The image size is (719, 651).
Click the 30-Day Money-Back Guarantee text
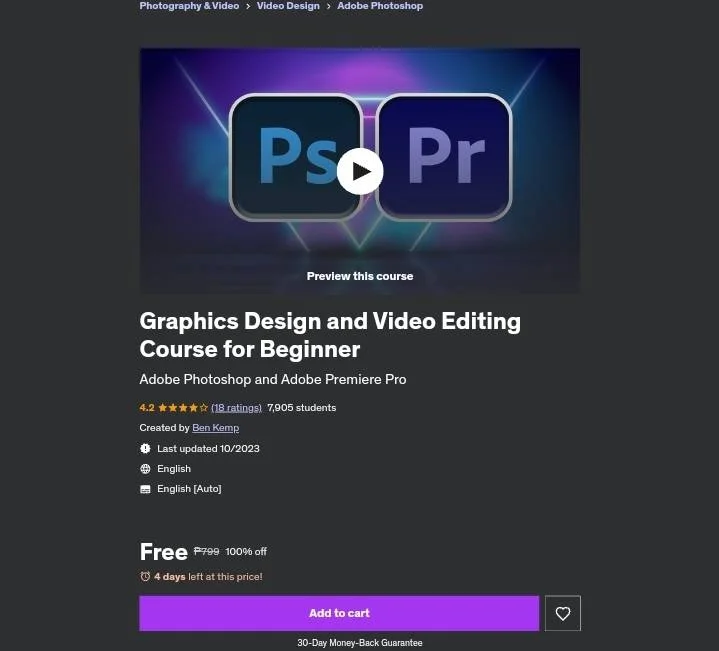pos(360,643)
